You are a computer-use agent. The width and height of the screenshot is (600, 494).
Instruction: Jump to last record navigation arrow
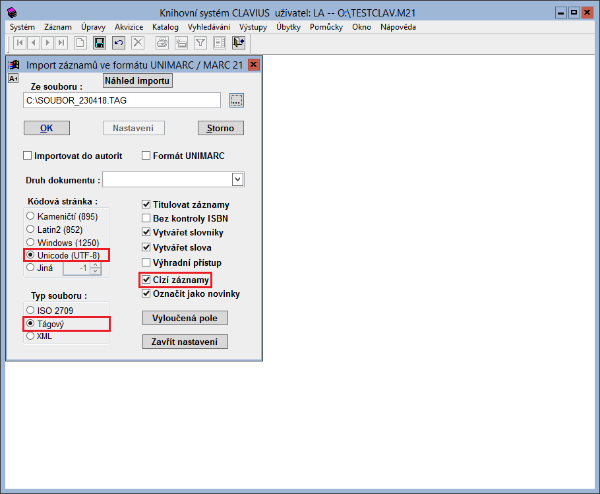click(x=60, y=43)
